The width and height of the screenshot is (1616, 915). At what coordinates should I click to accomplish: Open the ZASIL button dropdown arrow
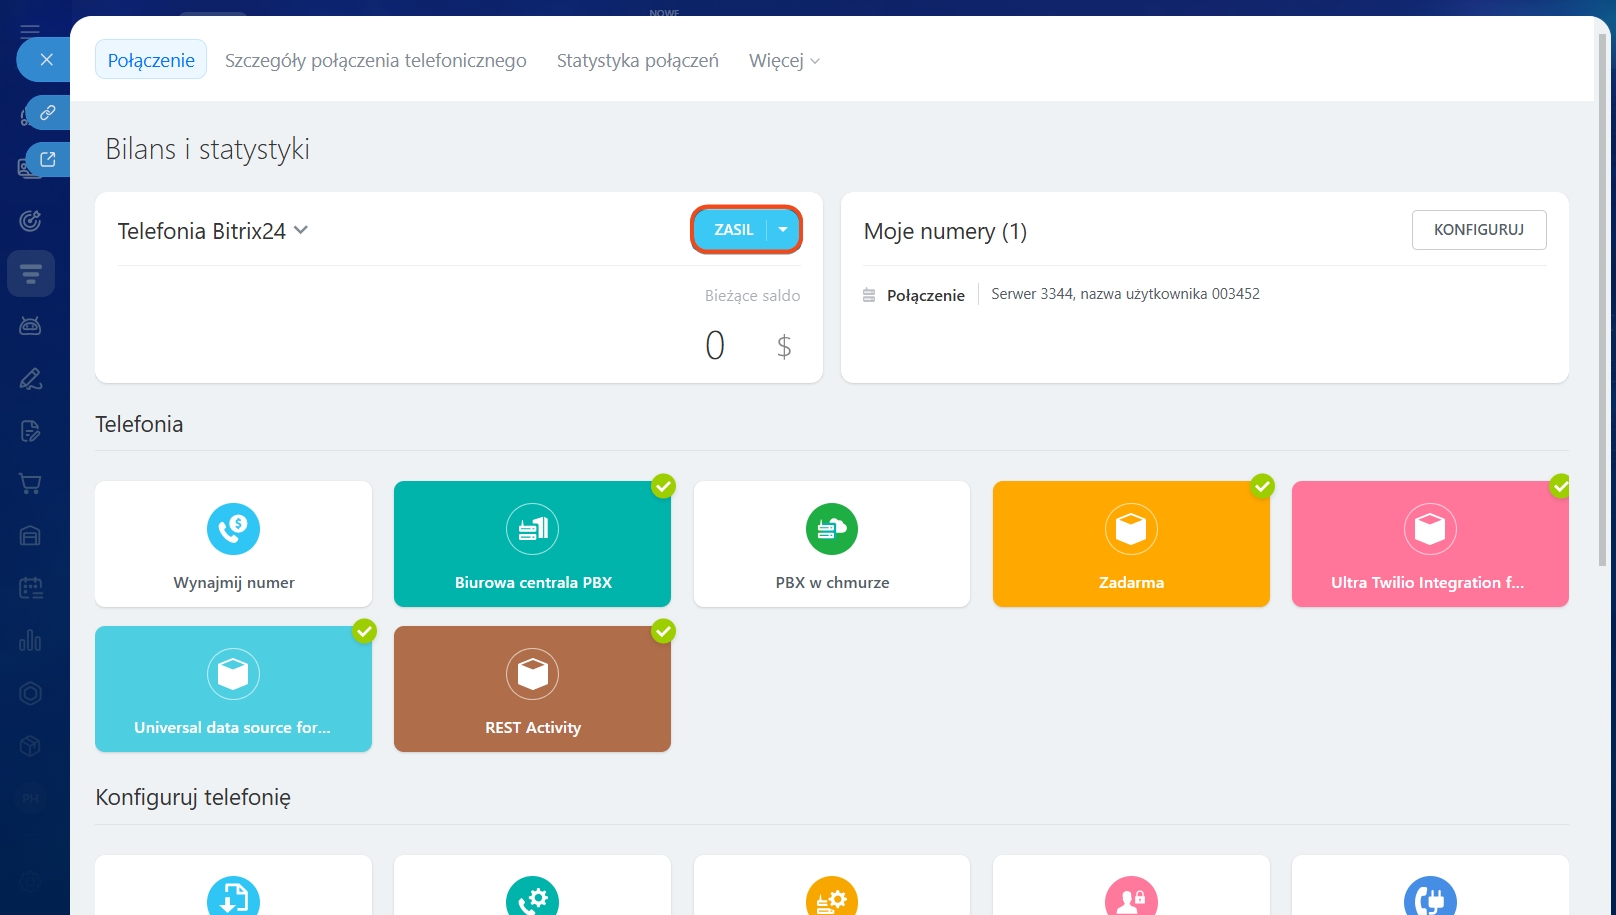click(x=783, y=230)
